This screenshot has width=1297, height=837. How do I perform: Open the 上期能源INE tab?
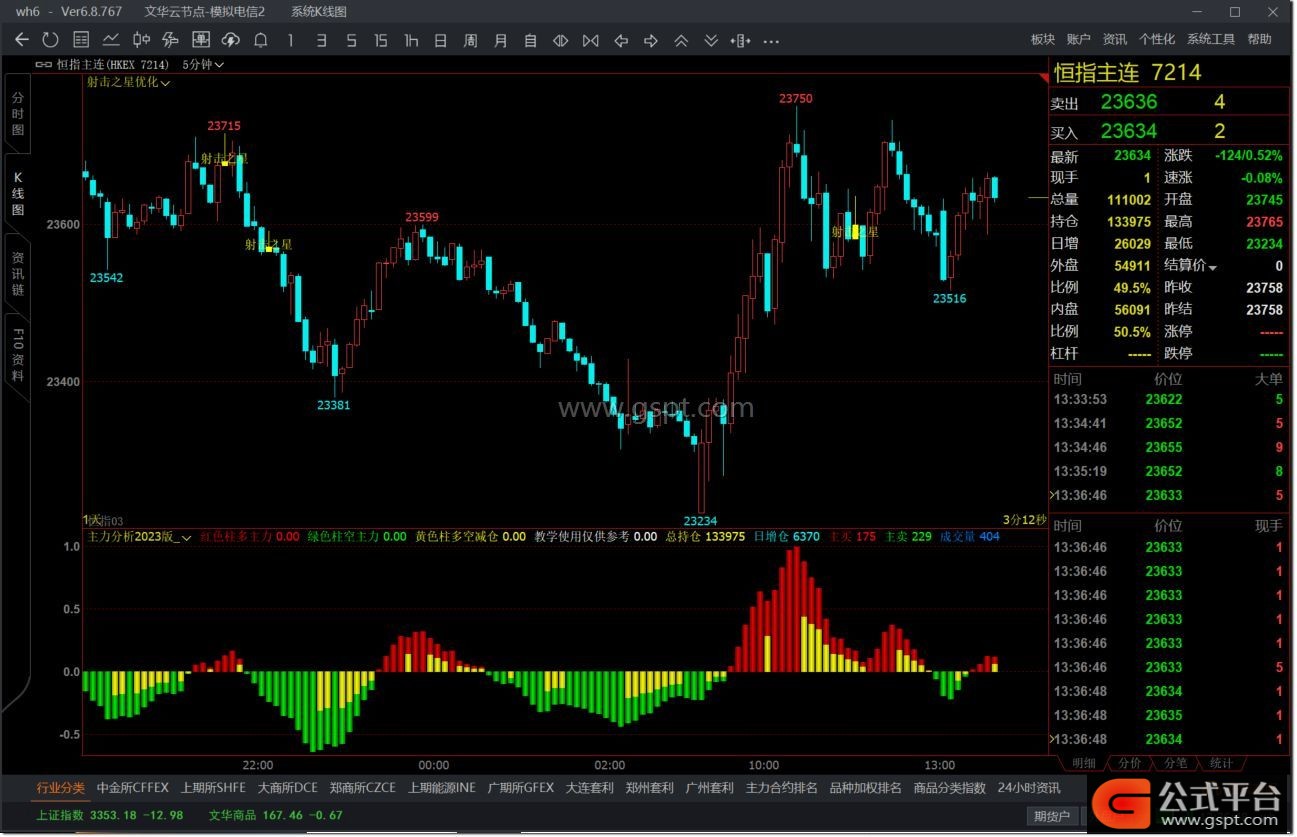tap(442, 788)
